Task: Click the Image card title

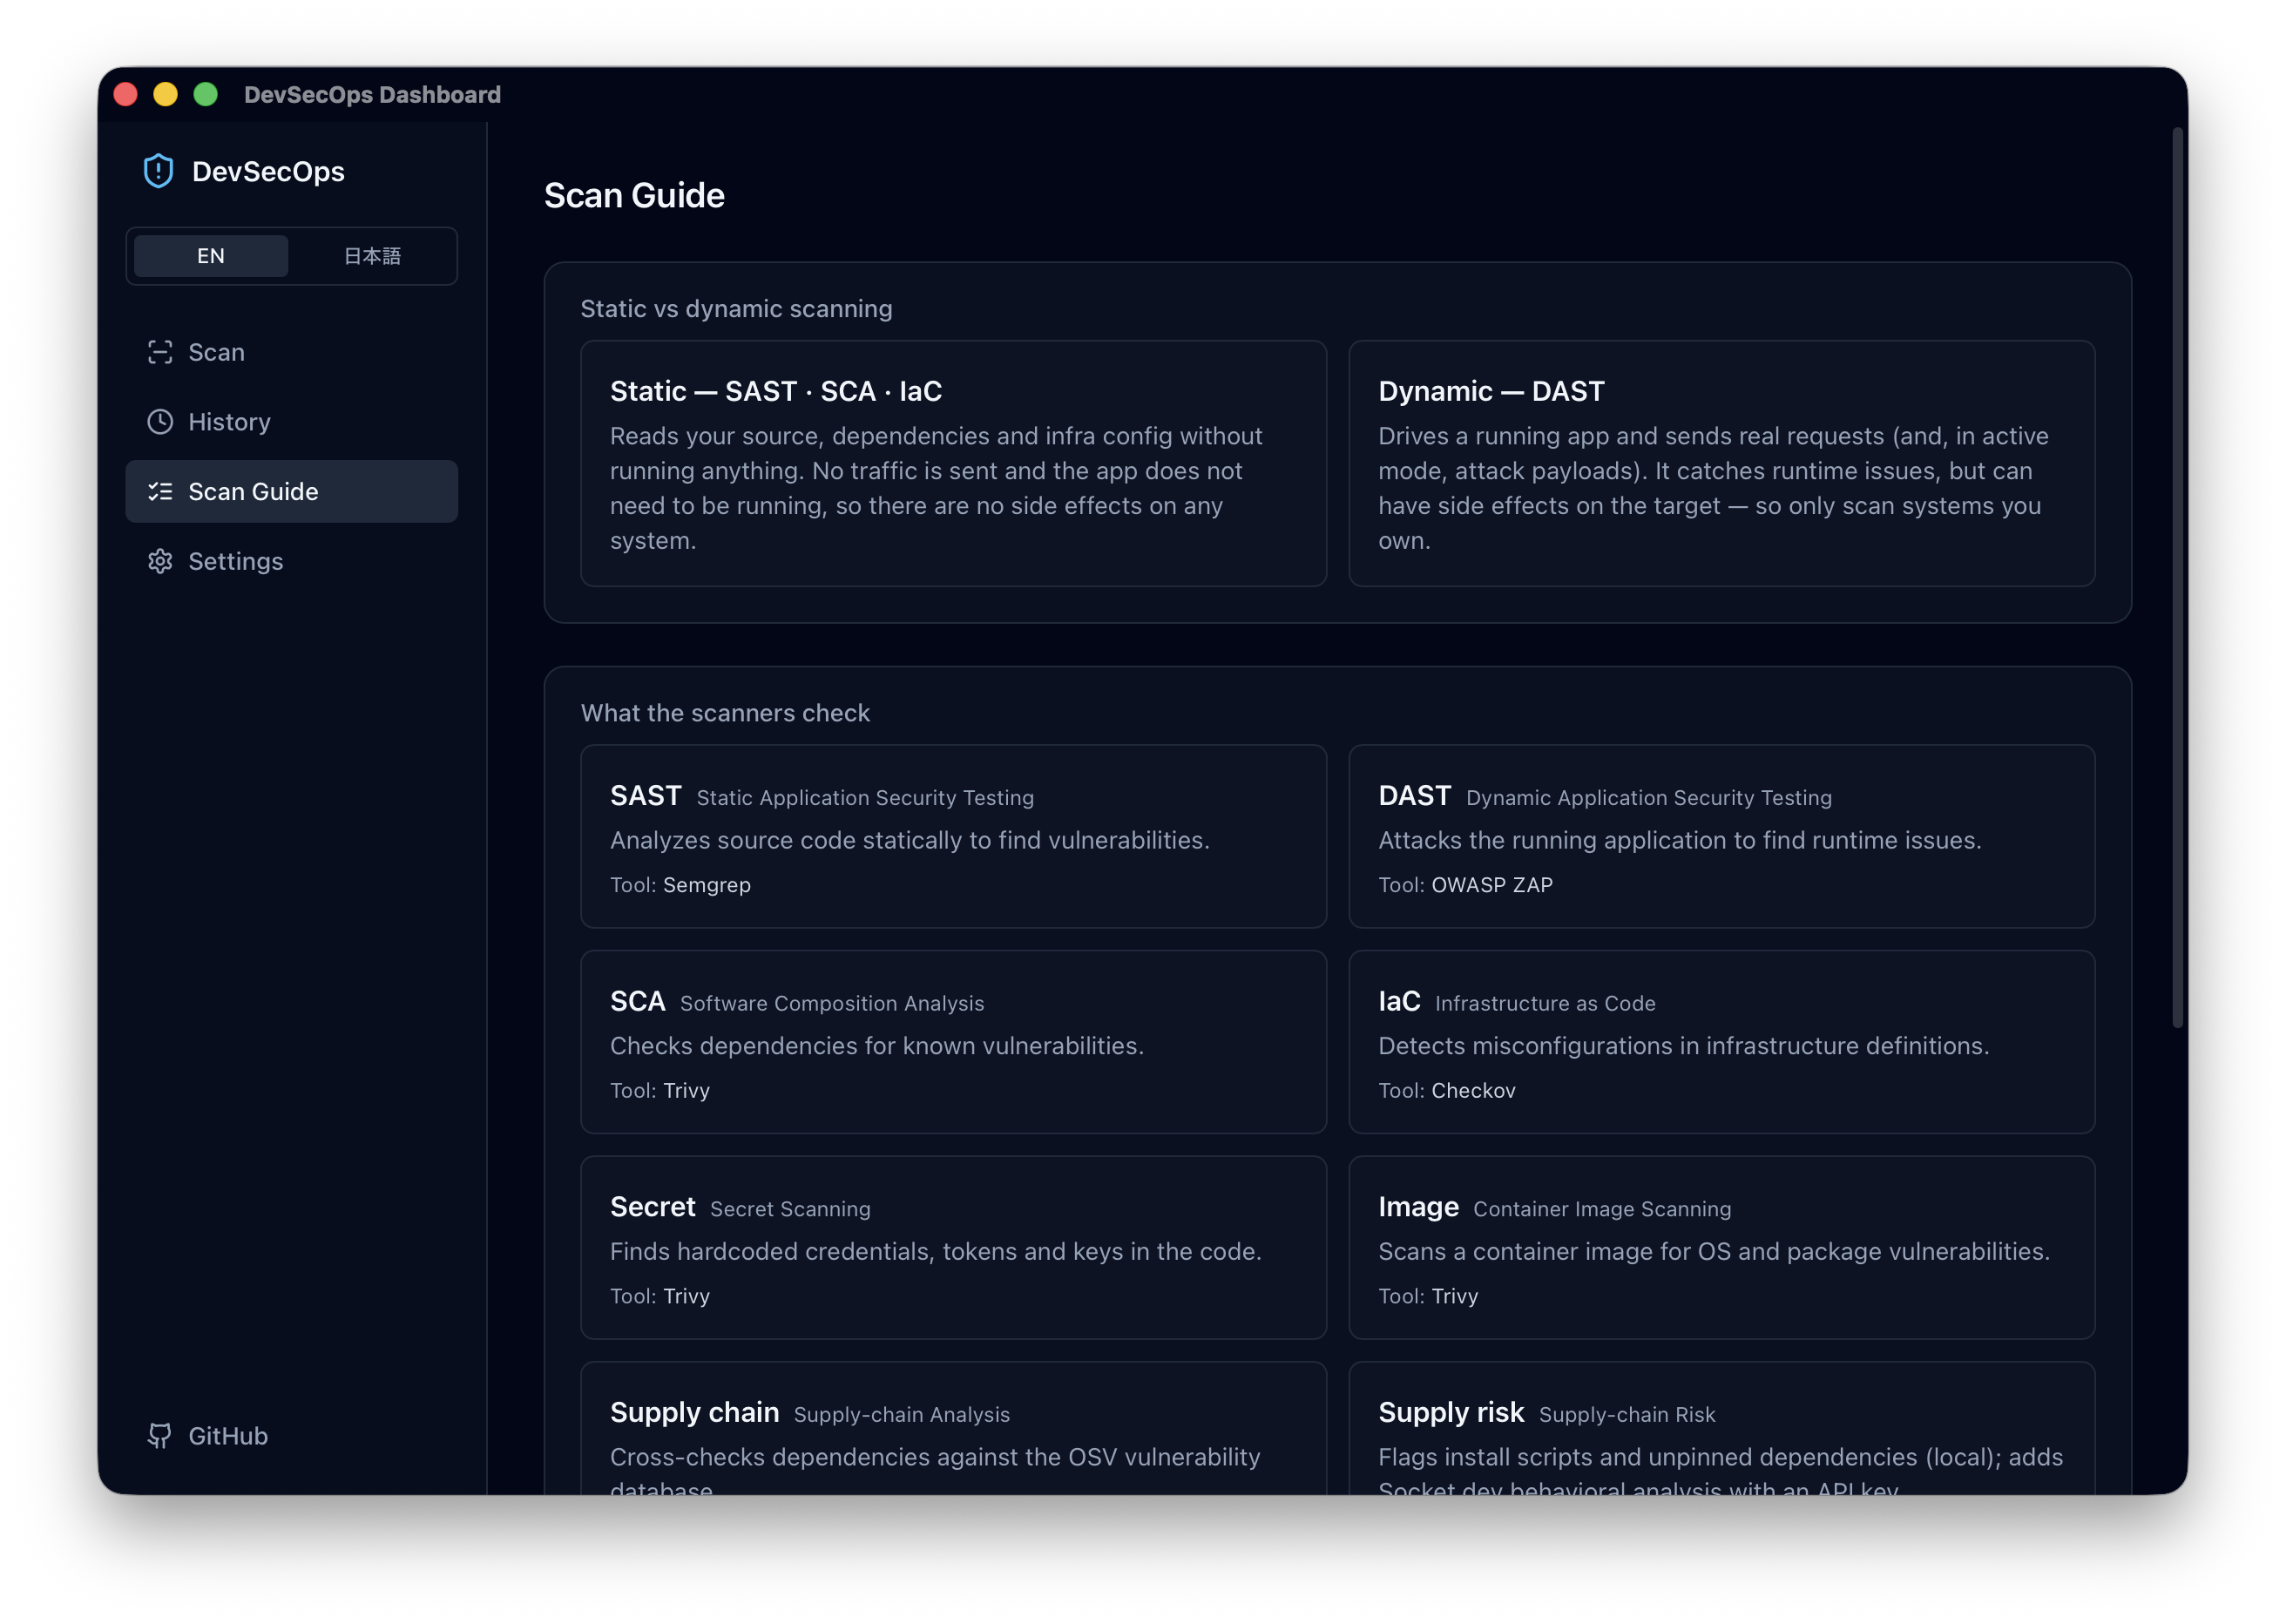Action: pyautogui.click(x=1418, y=1207)
